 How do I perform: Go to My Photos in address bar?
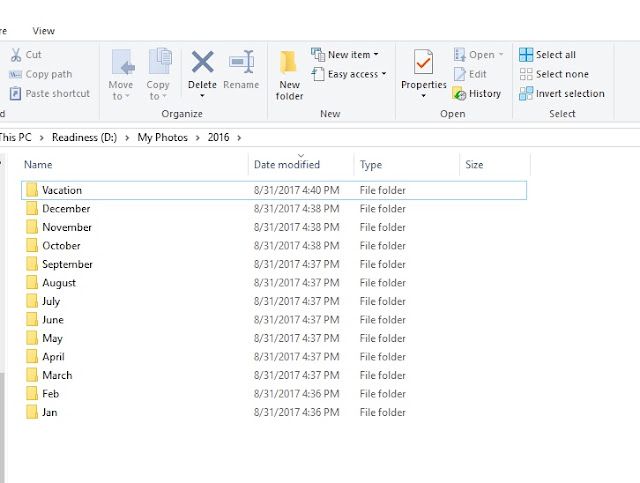point(162,138)
